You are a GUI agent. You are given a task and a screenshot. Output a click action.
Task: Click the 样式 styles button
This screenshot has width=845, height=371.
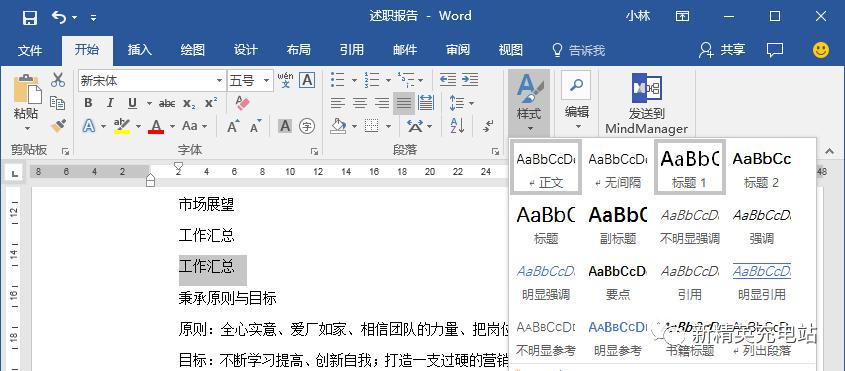529,102
